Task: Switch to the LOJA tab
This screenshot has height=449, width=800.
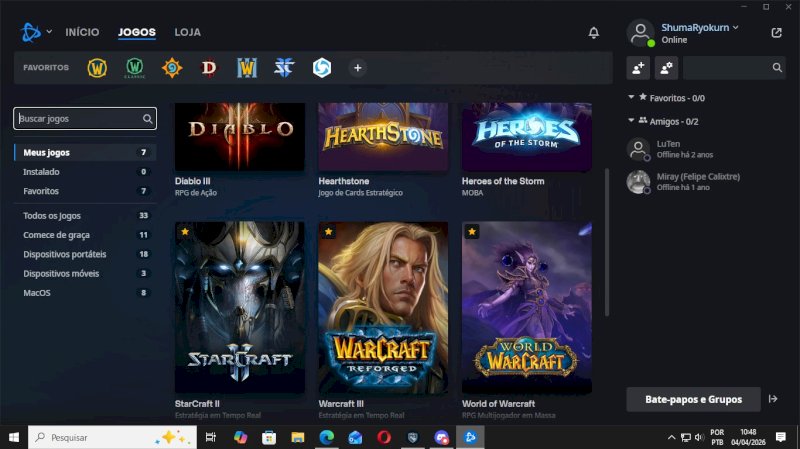Action: (x=187, y=32)
